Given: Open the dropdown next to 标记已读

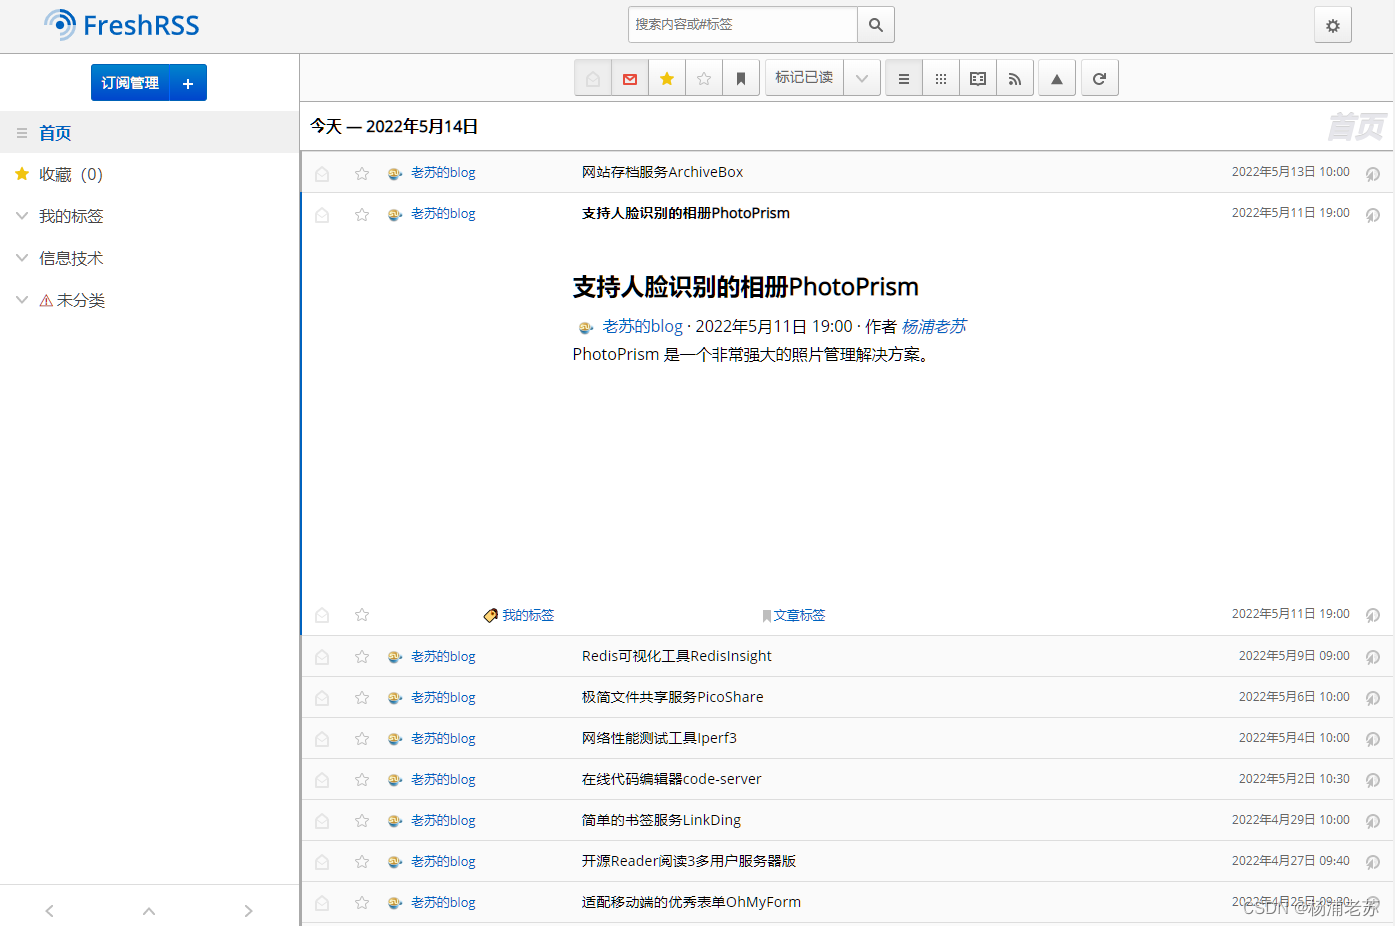Looking at the screenshot, I should [862, 79].
